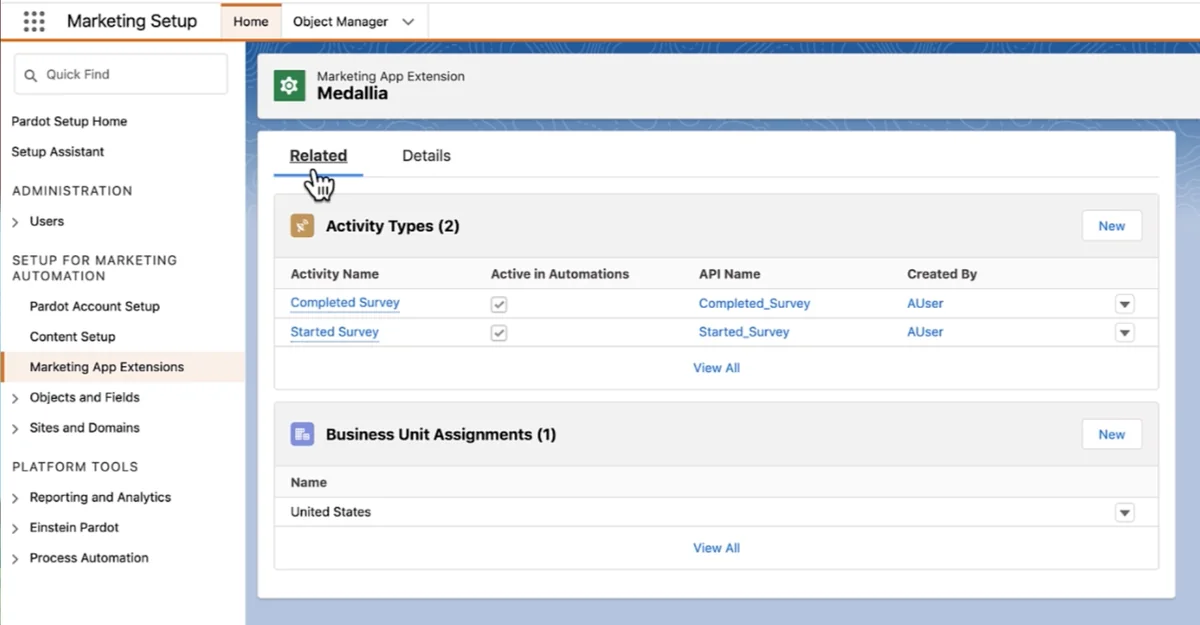Expand the Users tree item
The image size is (1200, 625).
coord(15,222)
